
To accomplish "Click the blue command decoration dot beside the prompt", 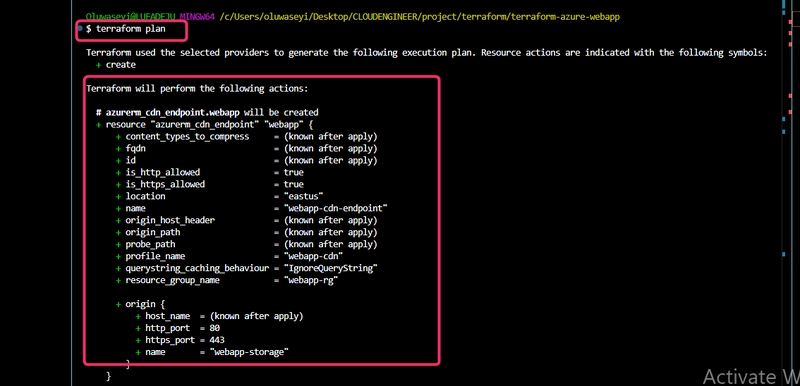I will tap(81, 29).
